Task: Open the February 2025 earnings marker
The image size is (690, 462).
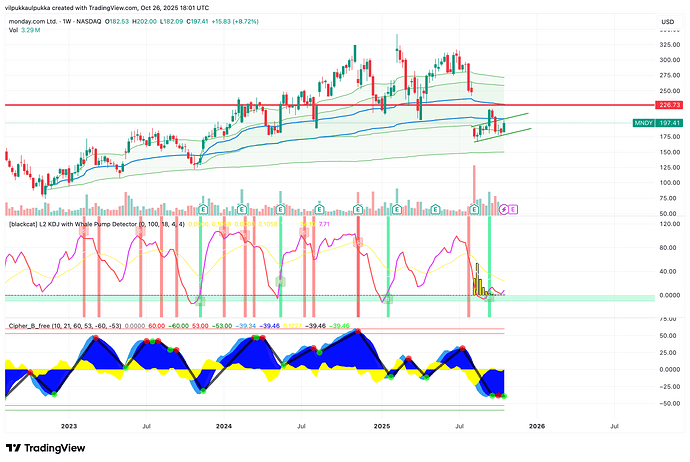Action: (x=396, y=209)
